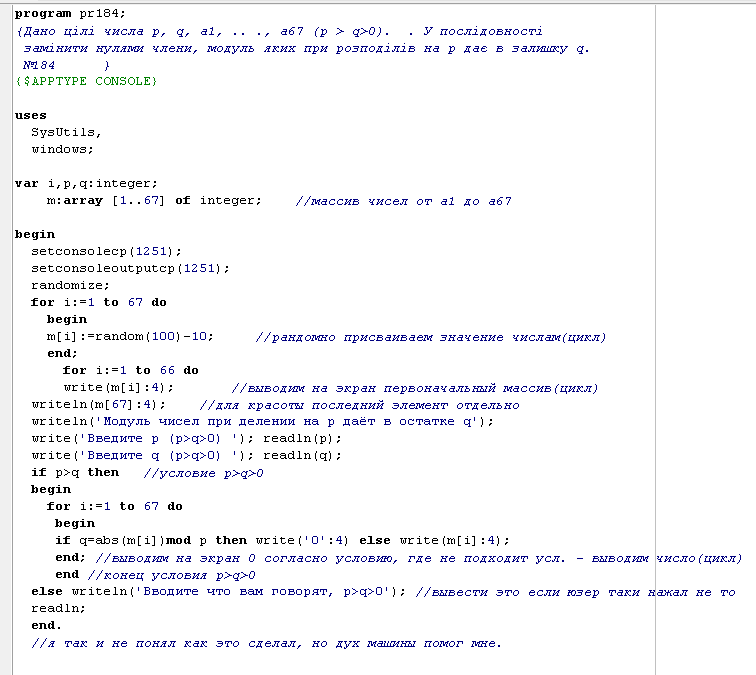Click the 'var i,p,q:integer;' declaration
Viewport: 756px width, 675px height.
(x=86, y=183)
